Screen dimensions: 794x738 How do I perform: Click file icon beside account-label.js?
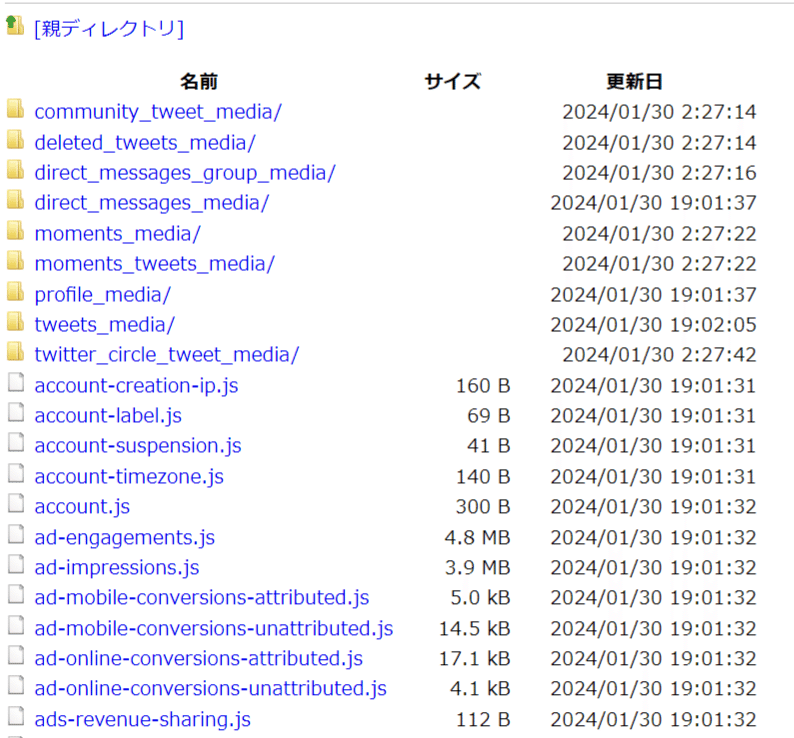coord(16,412)
